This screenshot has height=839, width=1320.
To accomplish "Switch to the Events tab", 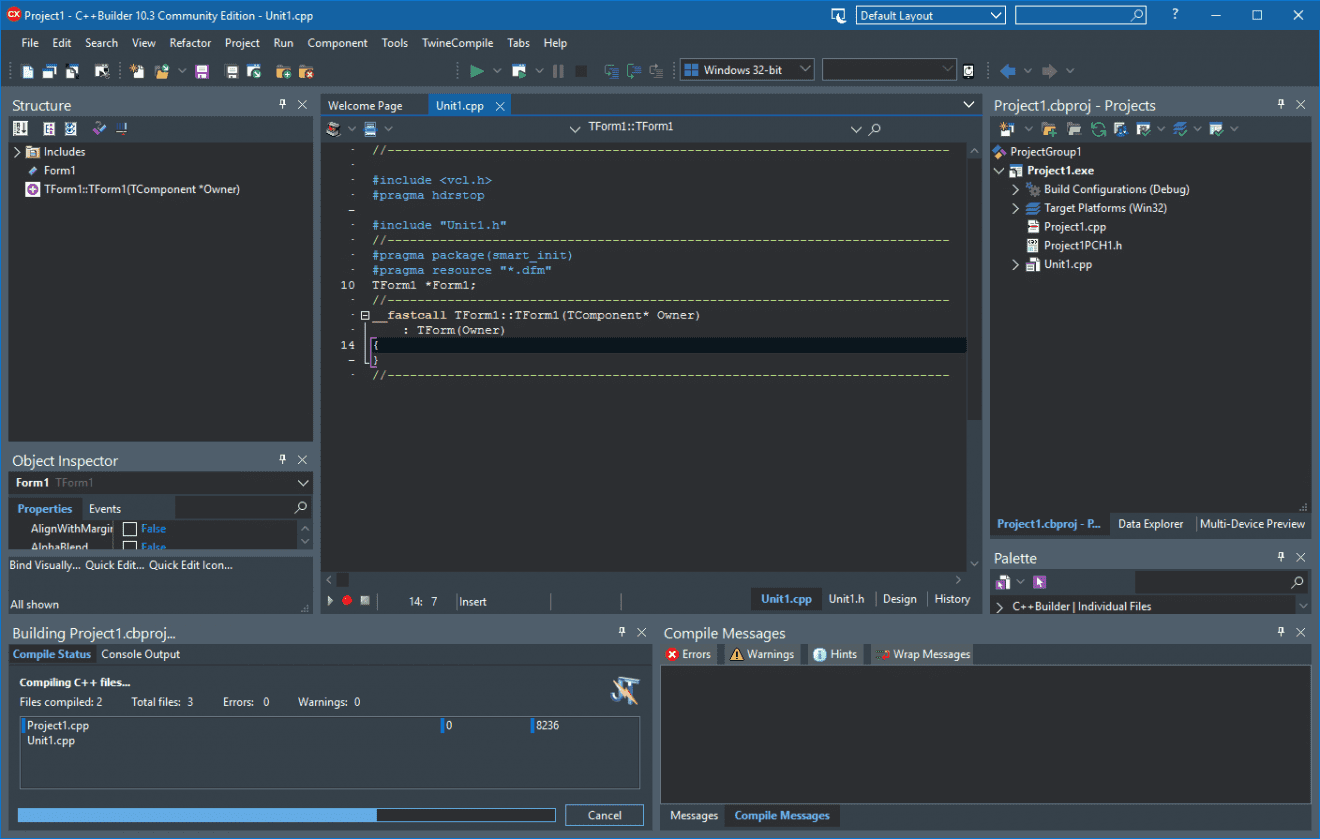I will click(x=104, y=509).
